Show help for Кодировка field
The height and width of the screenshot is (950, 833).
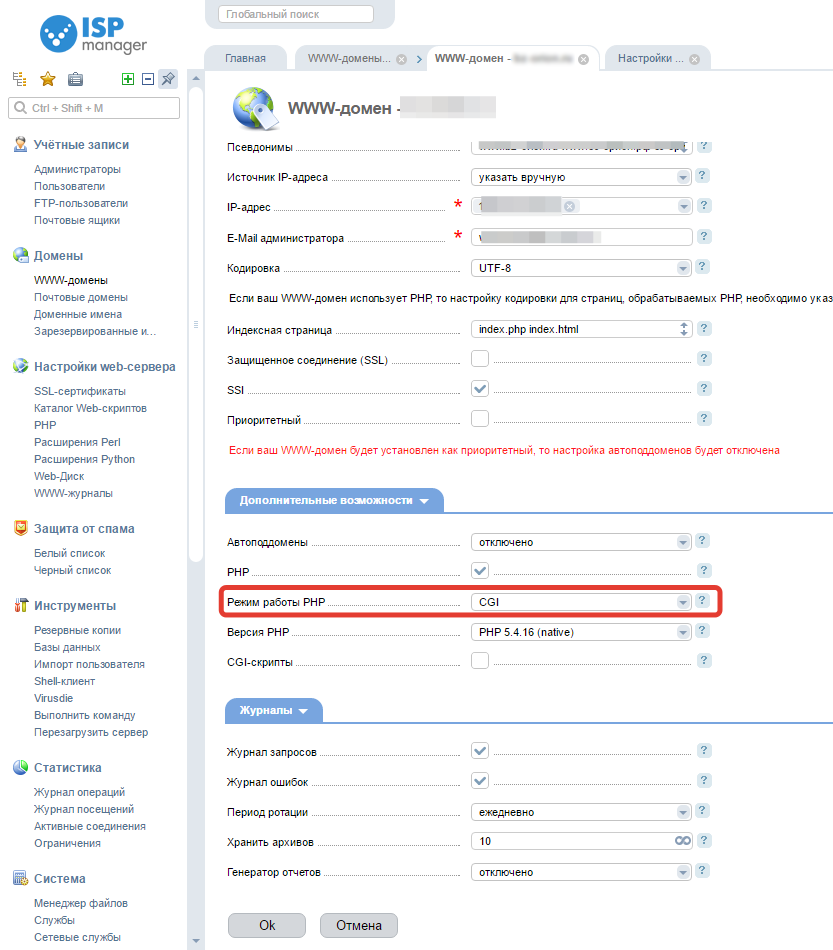[x=702, y=267]
